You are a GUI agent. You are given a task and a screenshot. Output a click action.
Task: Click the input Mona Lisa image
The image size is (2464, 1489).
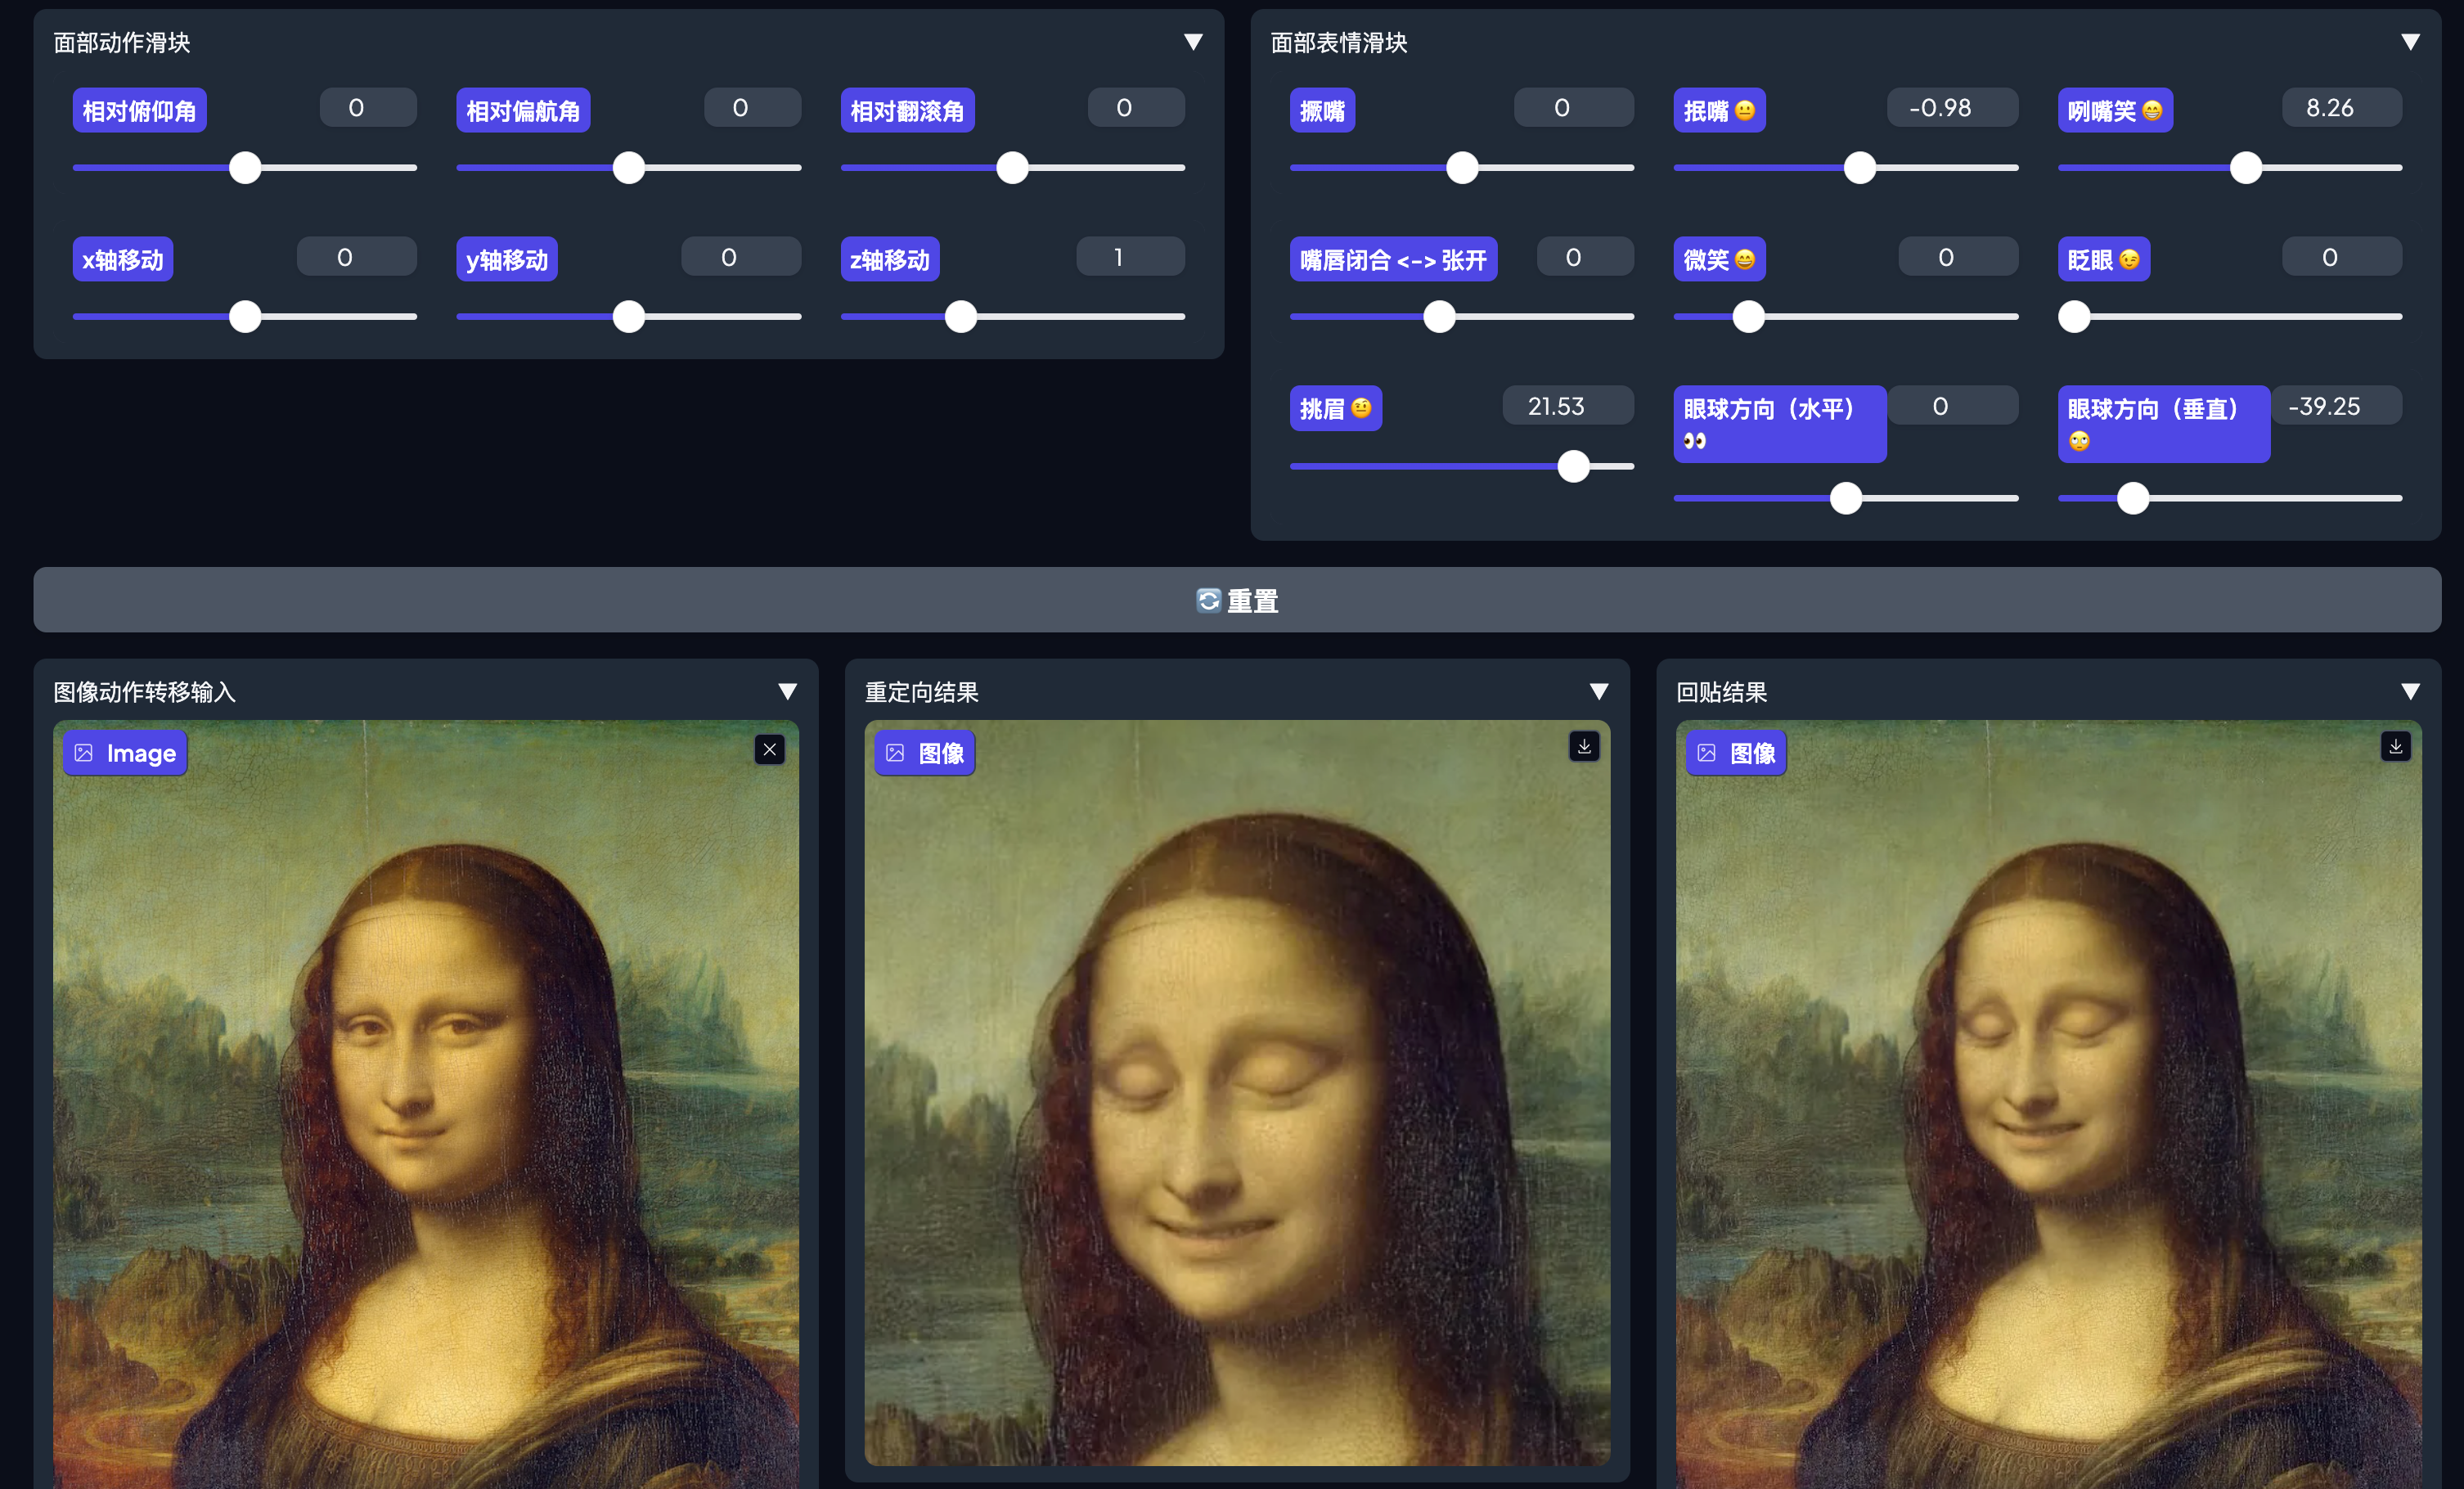[426, 1104]
